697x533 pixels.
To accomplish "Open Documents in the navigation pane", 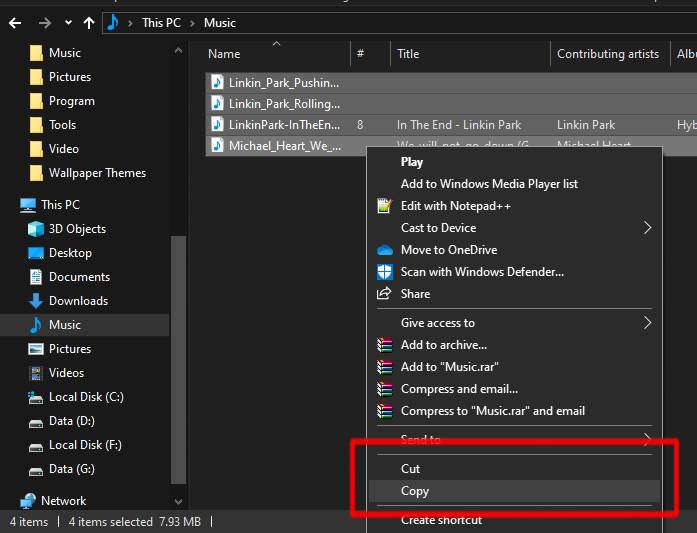I will point(69,277).
